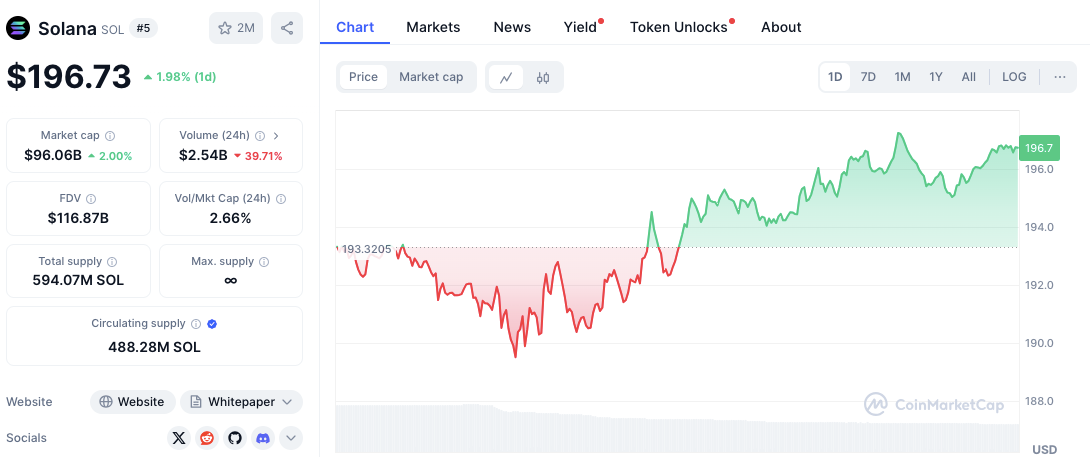Open the Markets tab
The width and height of the screenshot is (1090, 457).
433,27
